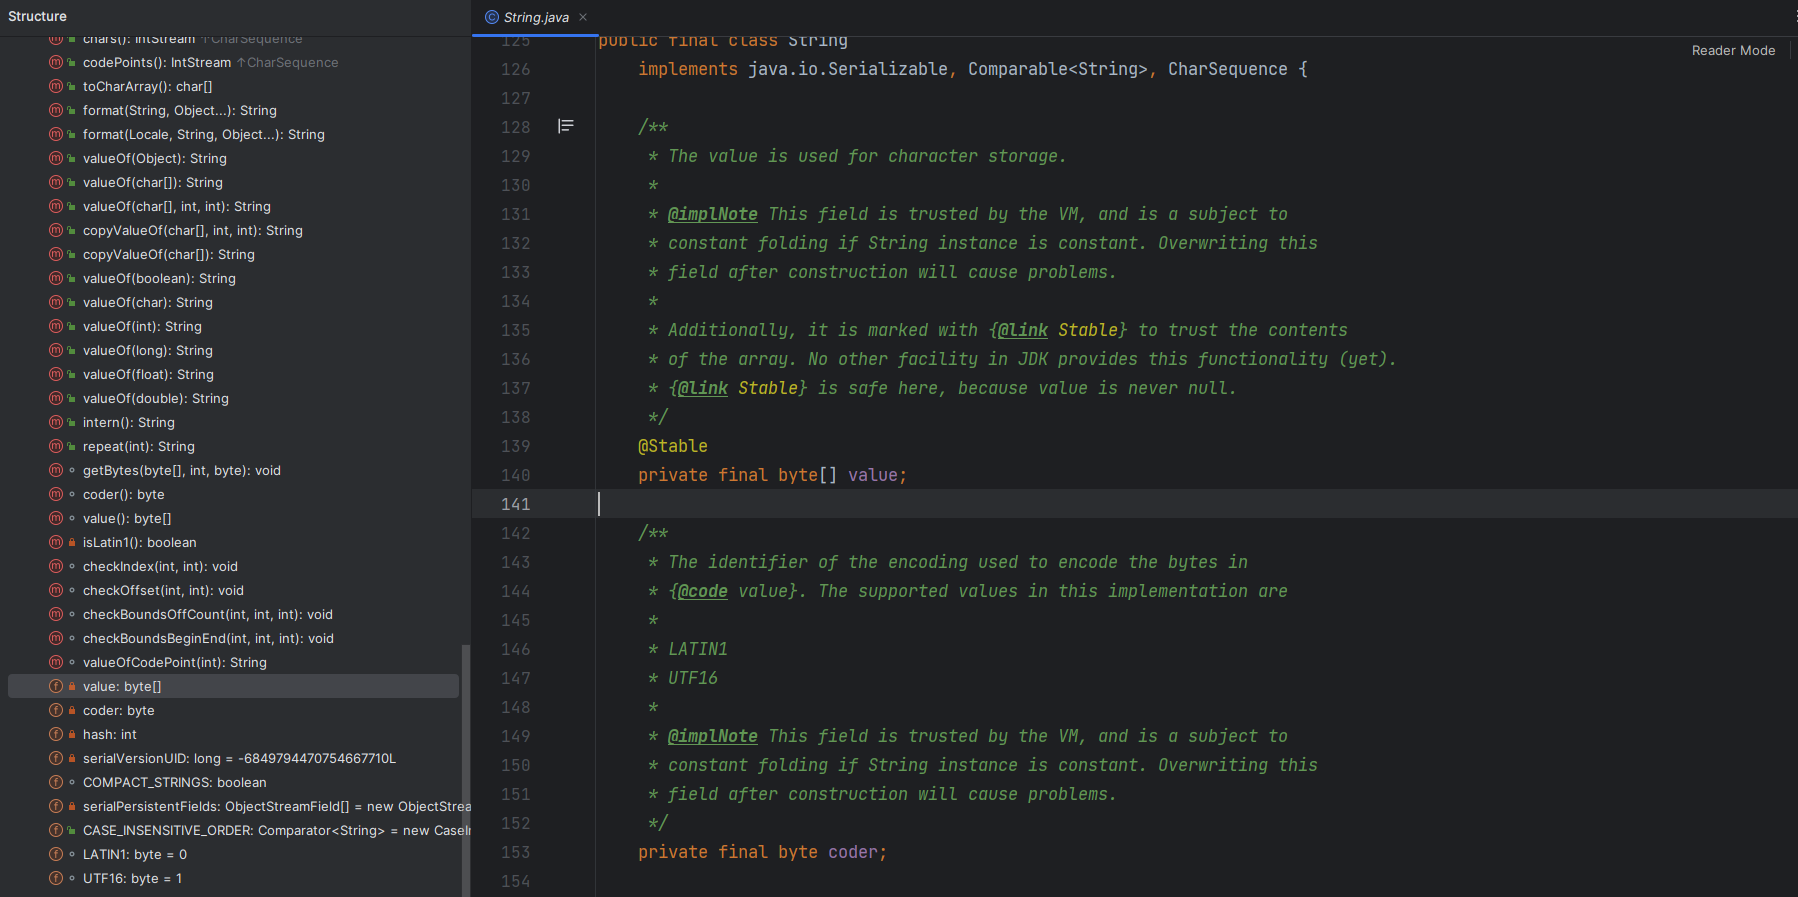The width and height of the screenshot is (1798, 897).
Task: Click field icon beside hash: int
Action: click(56, 734)
